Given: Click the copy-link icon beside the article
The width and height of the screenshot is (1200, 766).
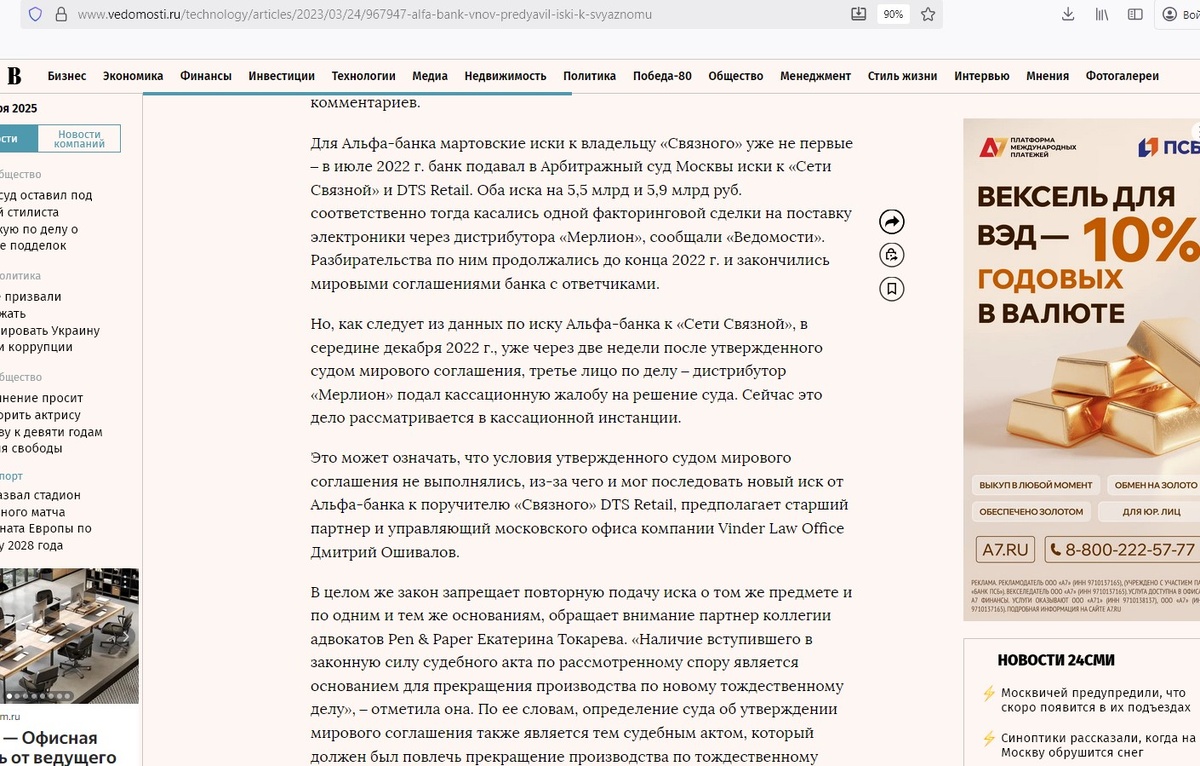Looking at the screenshot, I should 892,255.
